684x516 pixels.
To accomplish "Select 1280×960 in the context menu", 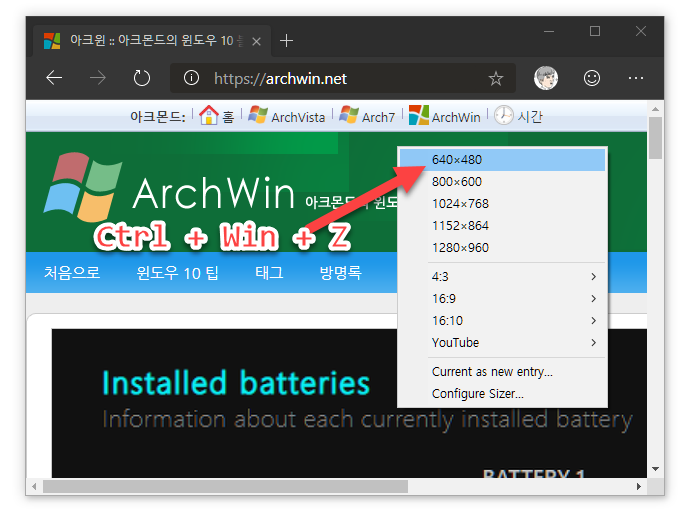I will [x=503, y=248].
